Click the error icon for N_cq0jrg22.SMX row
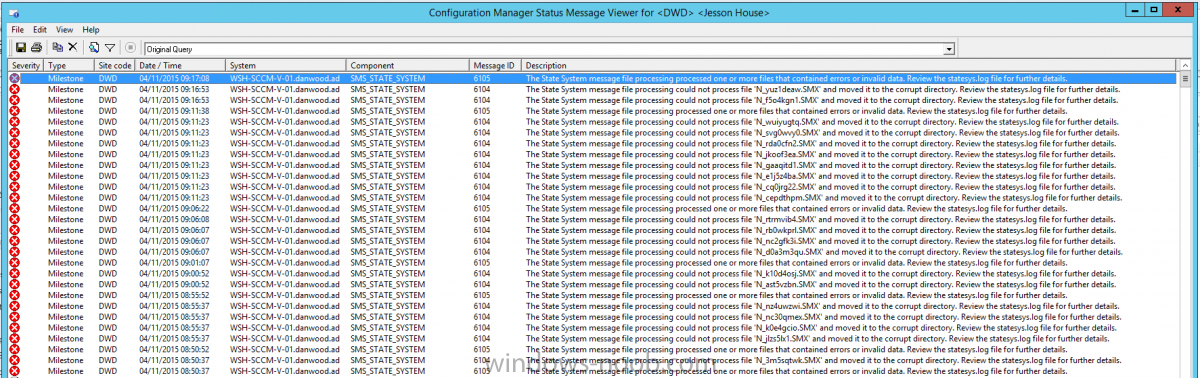The width and height of the screenshot is (1200, 378). [x=15, y=186]
